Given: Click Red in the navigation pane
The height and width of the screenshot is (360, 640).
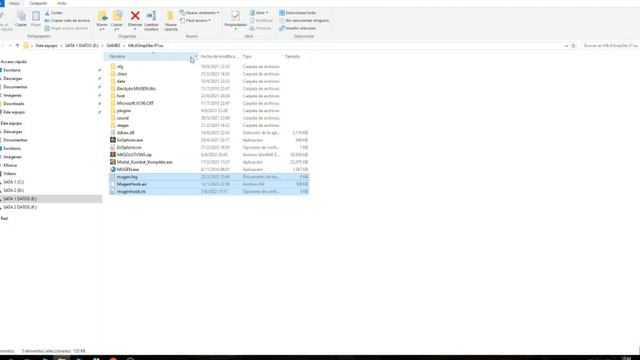Looking at the screenshot, I should click(4, 218).
